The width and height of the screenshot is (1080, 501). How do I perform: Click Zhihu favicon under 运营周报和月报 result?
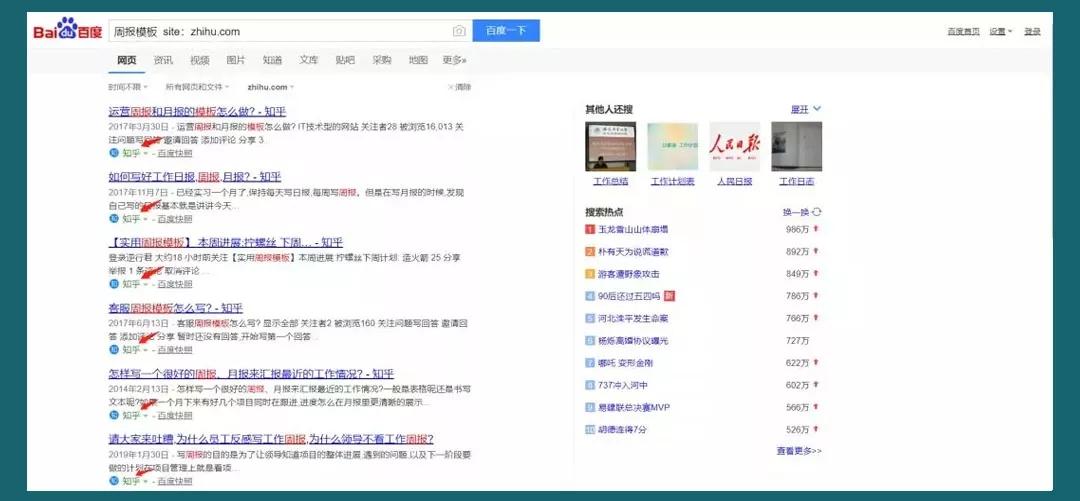114,153
